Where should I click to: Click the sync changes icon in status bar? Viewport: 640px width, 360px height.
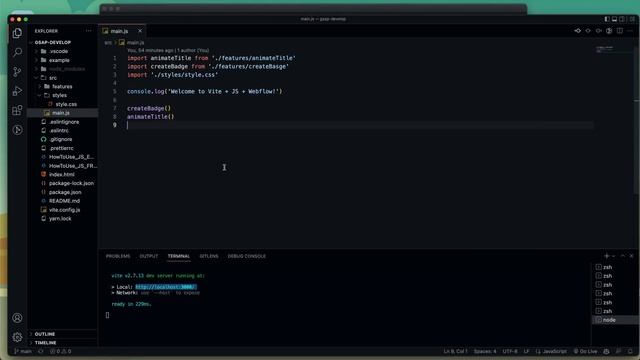point(41,351)
